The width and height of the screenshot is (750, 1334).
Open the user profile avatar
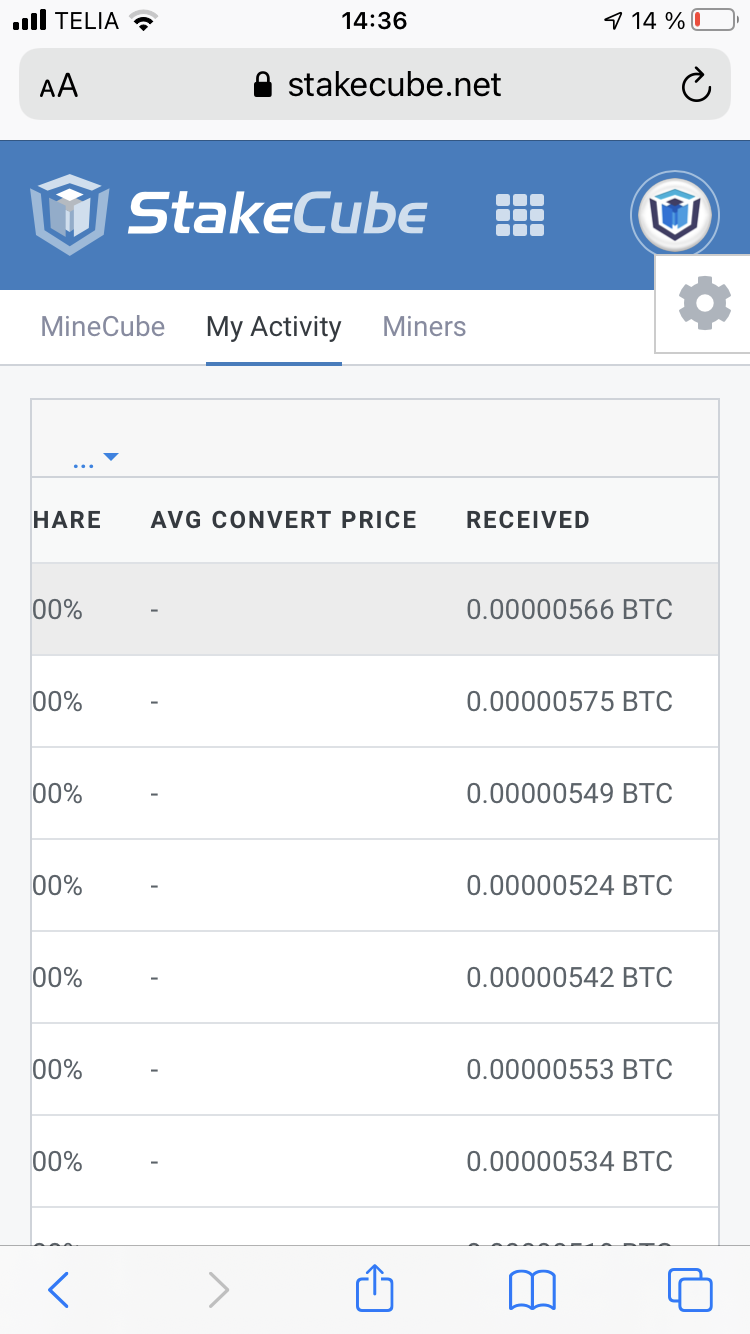675,214
